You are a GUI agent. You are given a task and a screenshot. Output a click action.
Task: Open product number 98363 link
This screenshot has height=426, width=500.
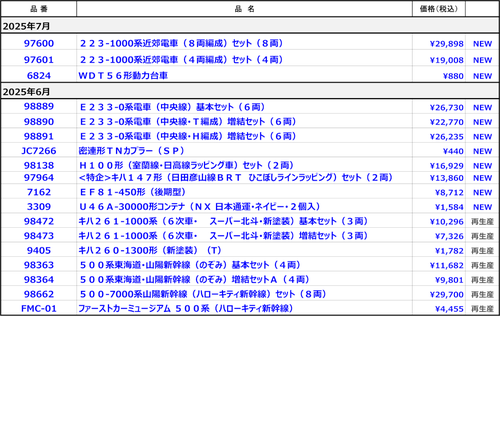click(39, 265)
